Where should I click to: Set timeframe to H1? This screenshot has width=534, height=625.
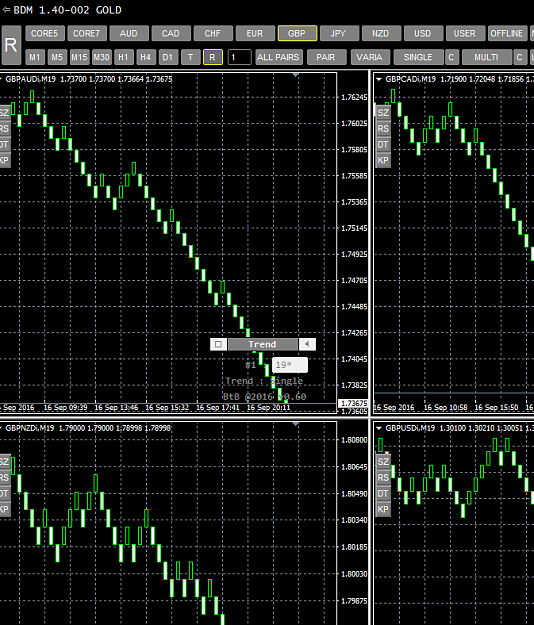point(124,57)
